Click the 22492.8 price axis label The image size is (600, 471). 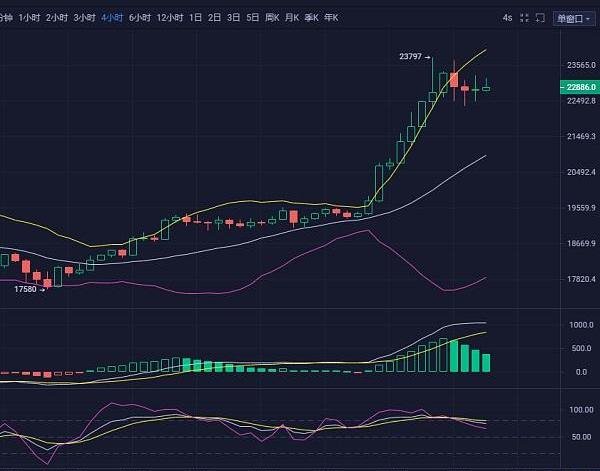coord(581,101)
